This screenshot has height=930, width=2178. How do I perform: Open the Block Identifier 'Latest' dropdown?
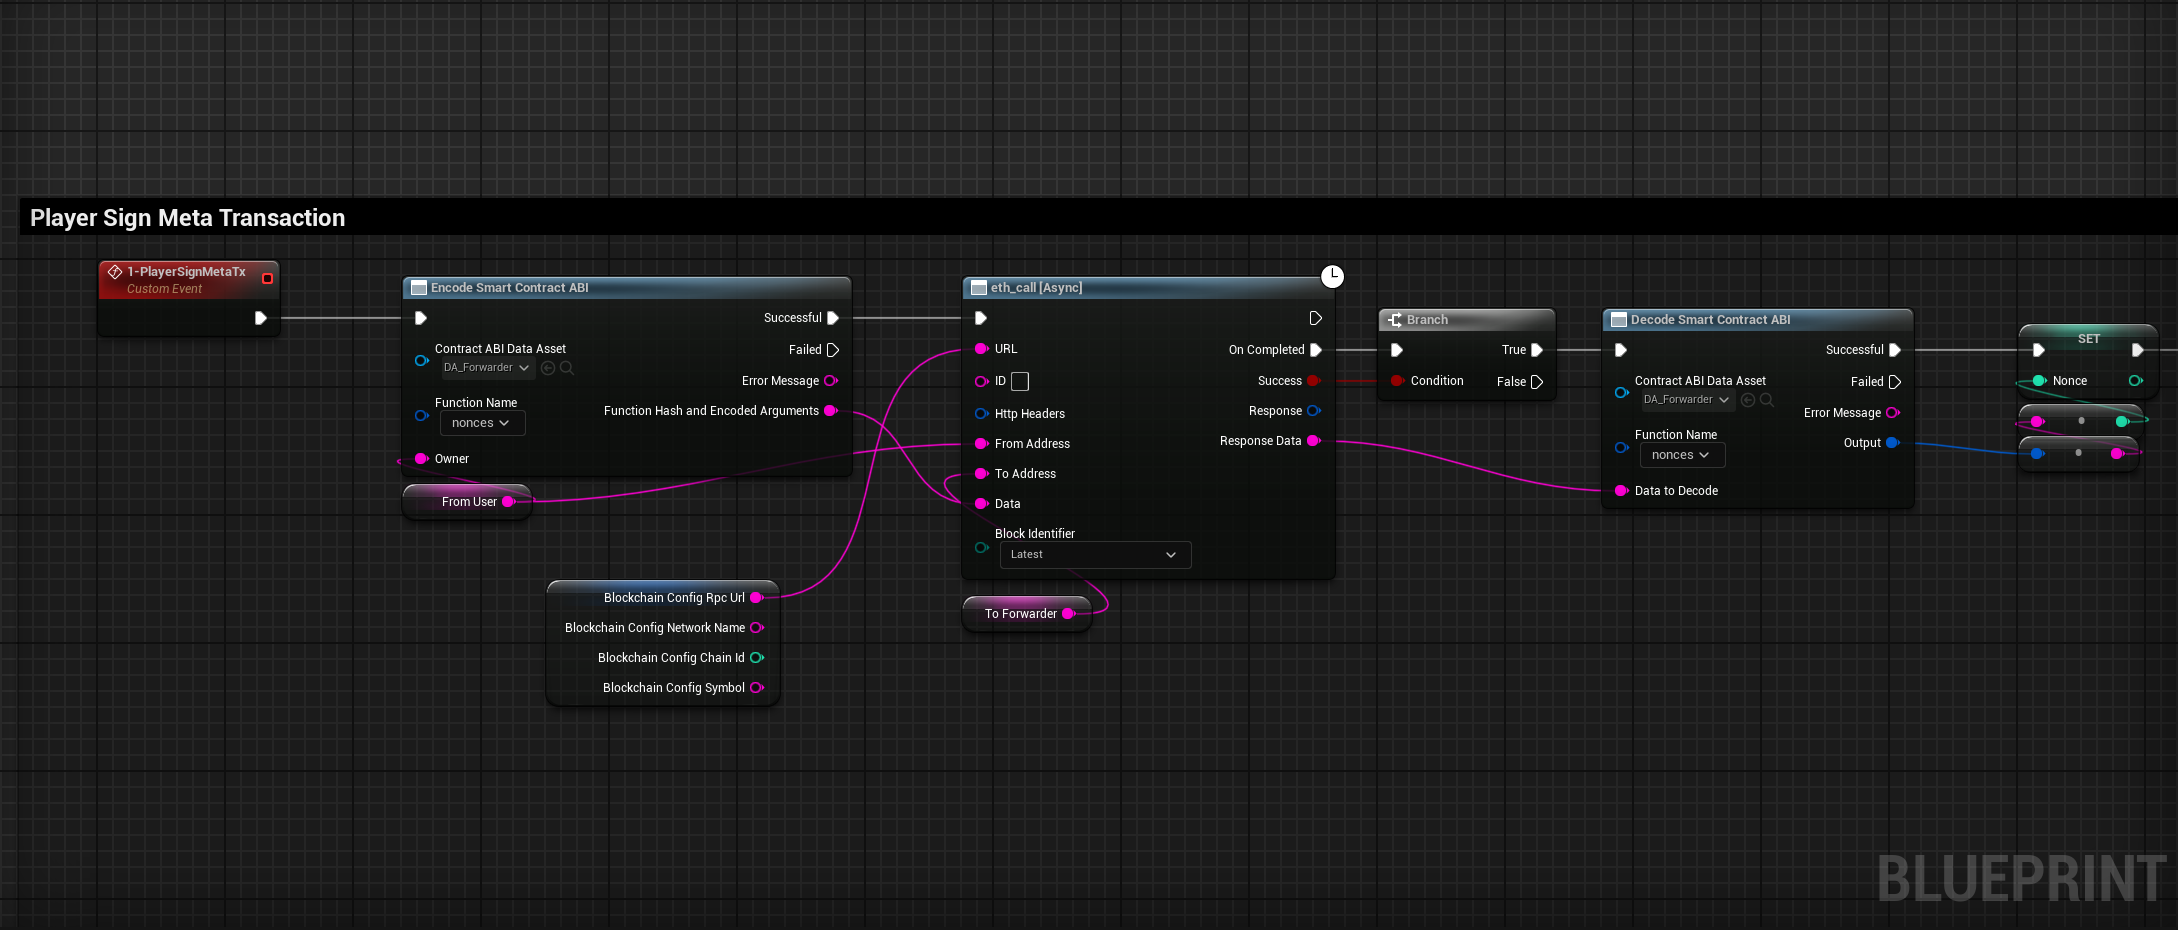coord(1095,555)
